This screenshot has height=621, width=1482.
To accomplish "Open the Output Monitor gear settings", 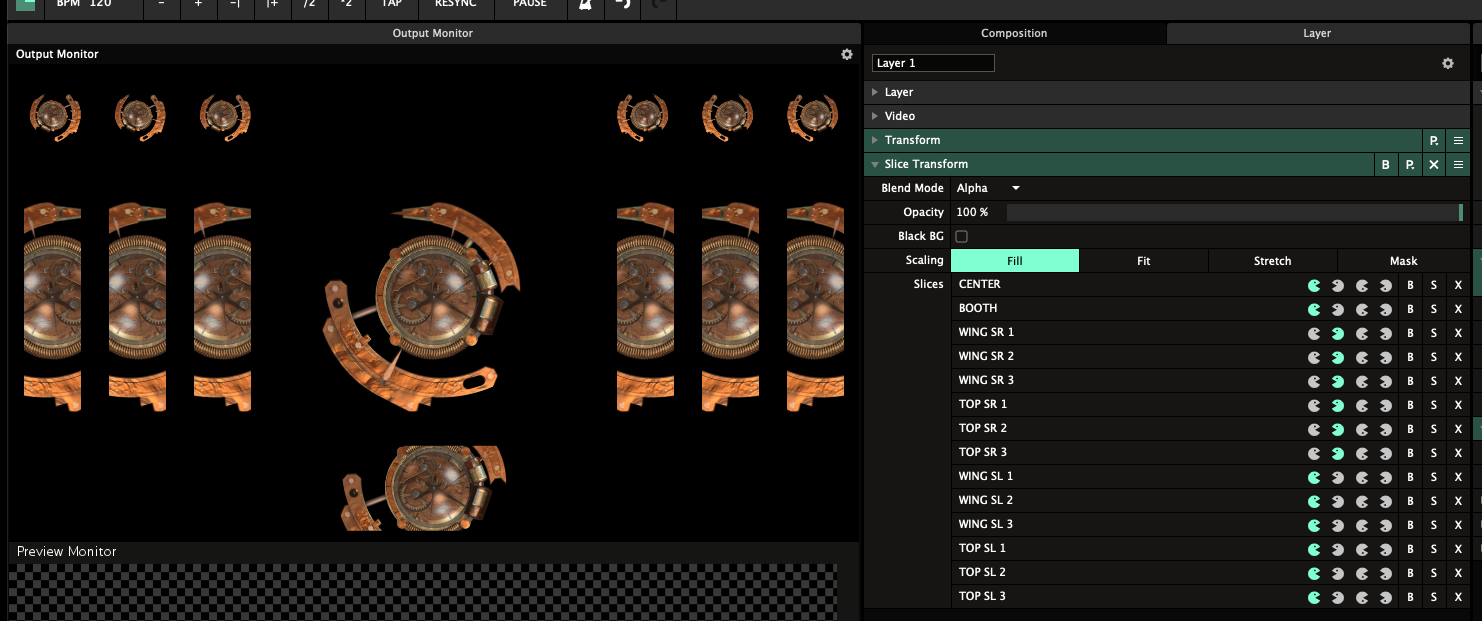I will (x=847, y=54).
